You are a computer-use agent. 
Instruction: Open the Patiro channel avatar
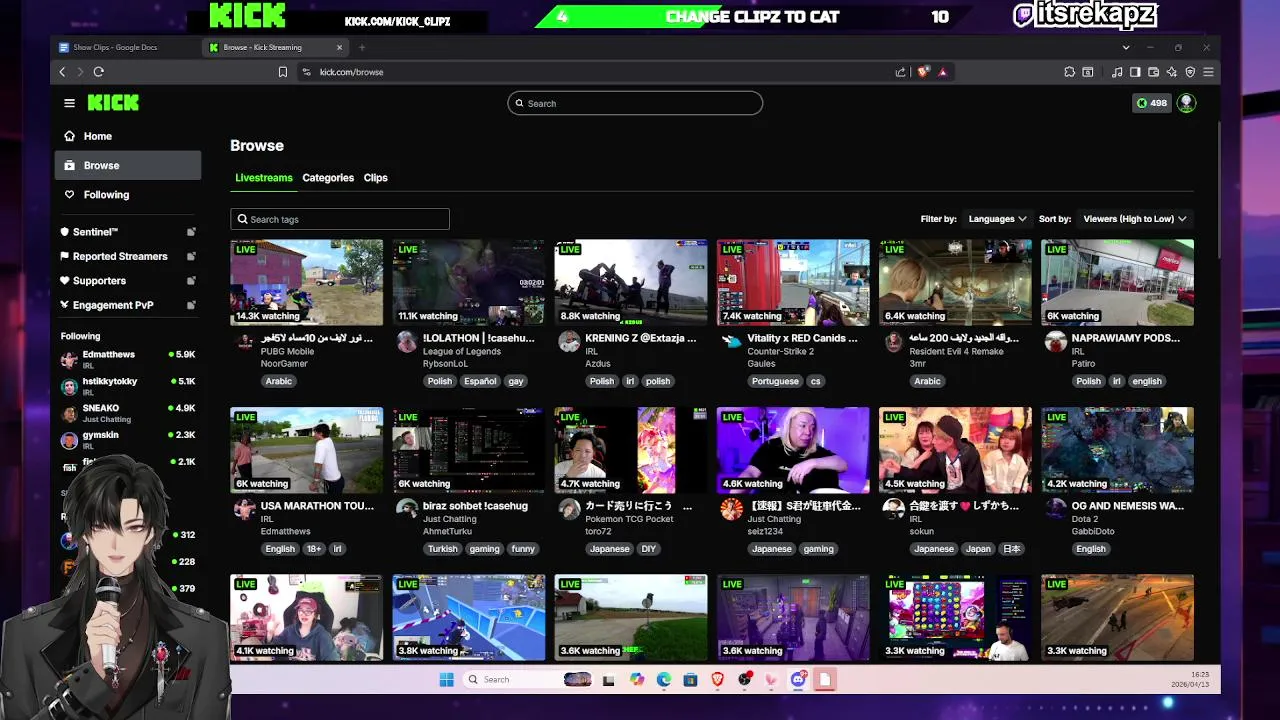click(1055, 342)
